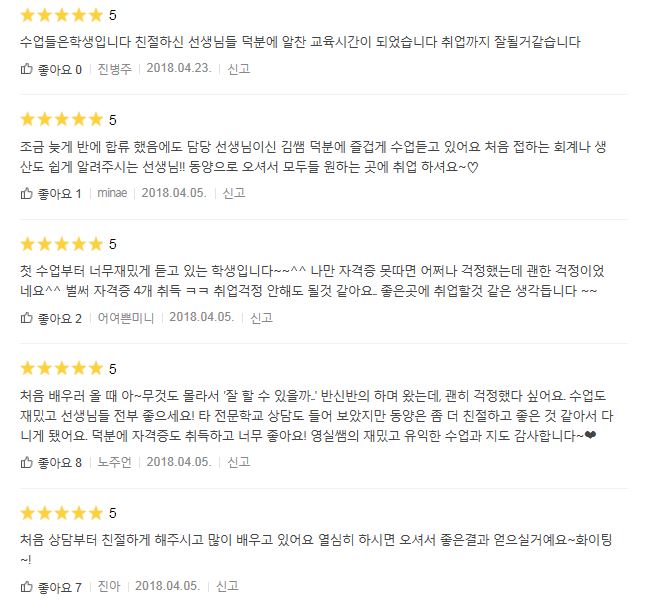Click the five-star rating on minae's review

point(61,120)
